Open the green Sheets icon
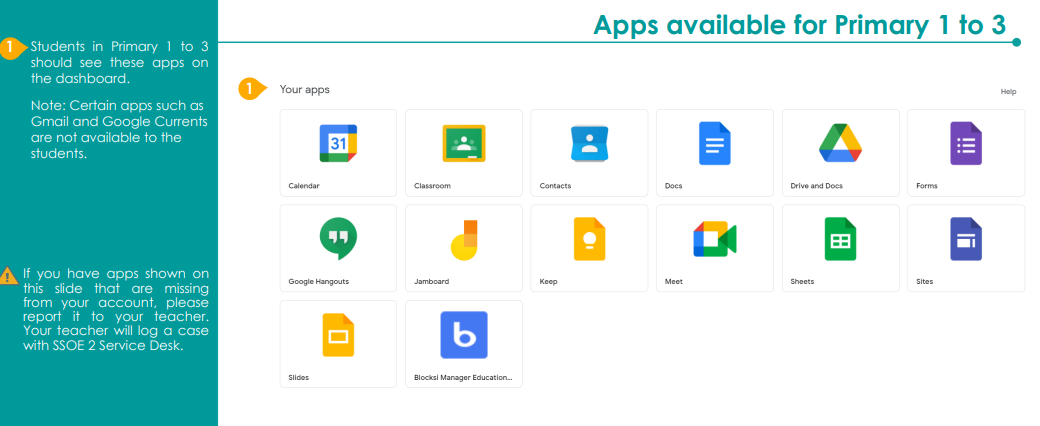1040x426 pixels. pos(840,239)
